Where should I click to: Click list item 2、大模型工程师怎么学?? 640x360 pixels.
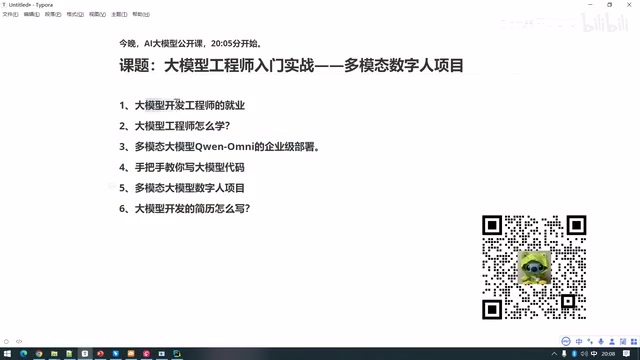175,126
